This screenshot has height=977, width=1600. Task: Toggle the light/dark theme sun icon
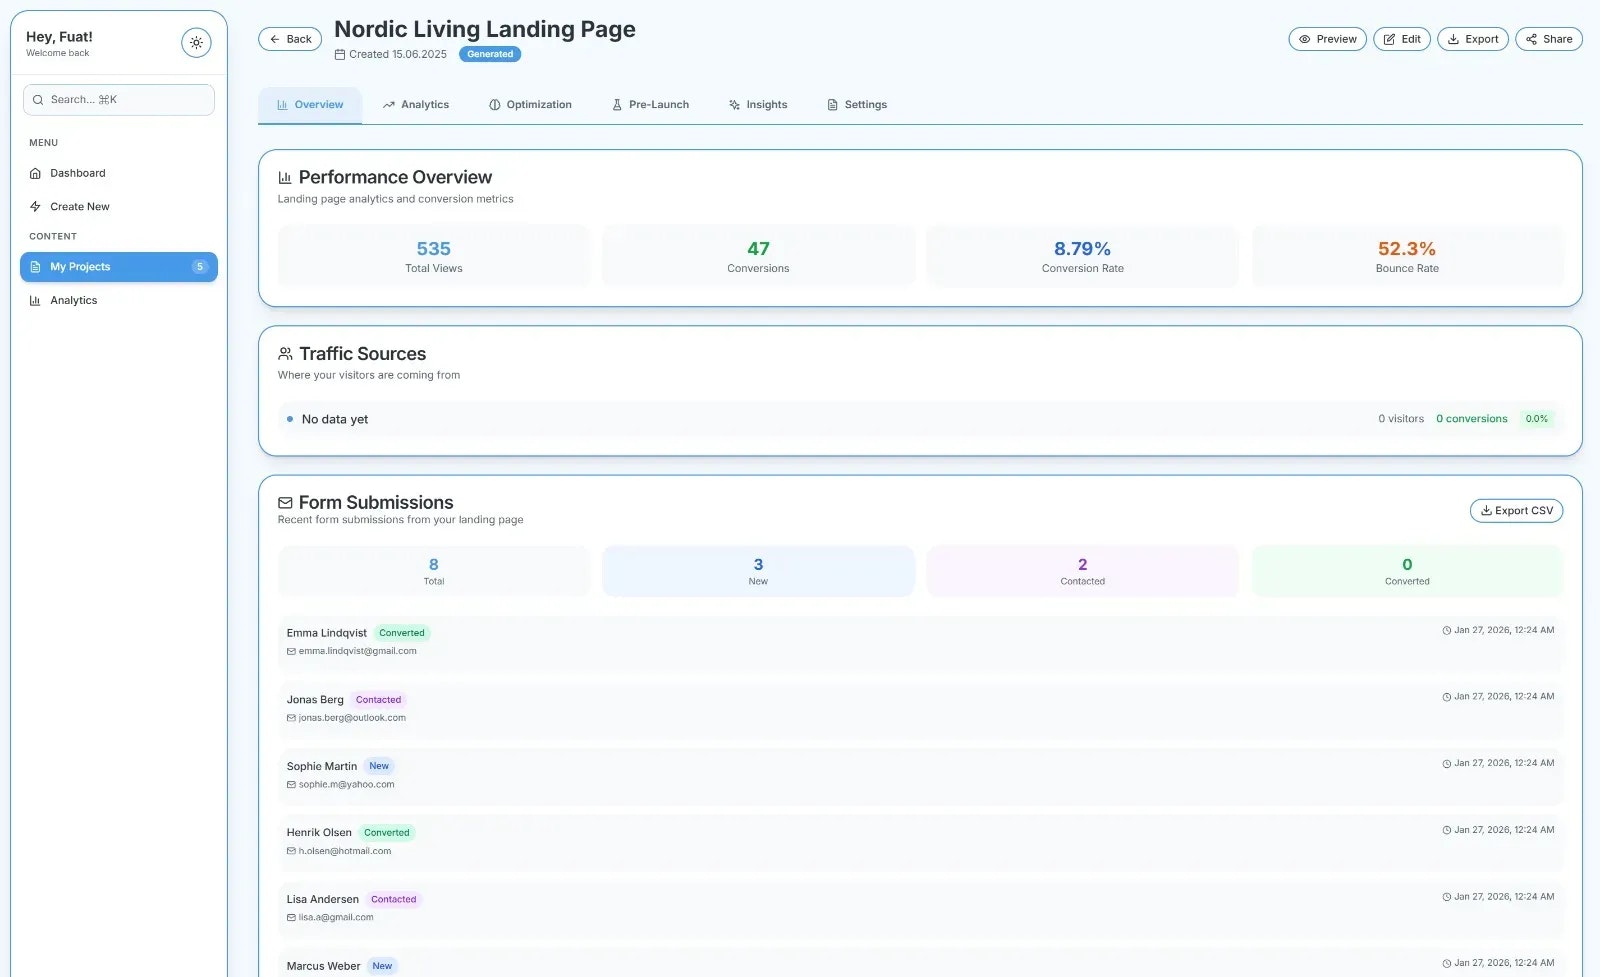196,42
